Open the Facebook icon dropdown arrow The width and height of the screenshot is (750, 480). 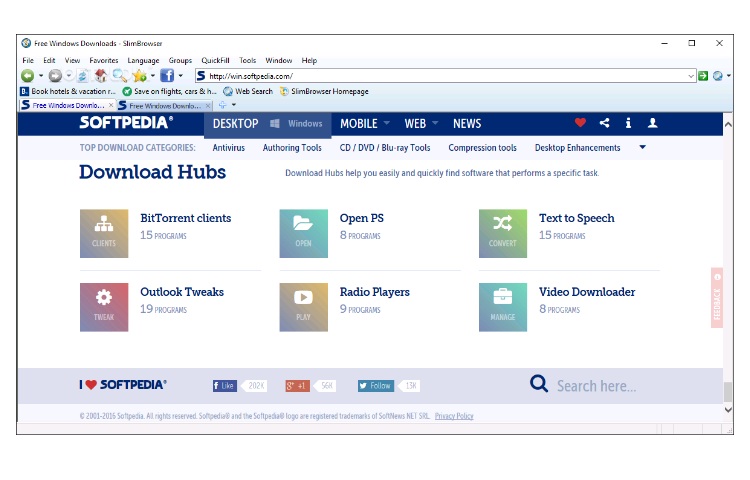click(180, 76)
